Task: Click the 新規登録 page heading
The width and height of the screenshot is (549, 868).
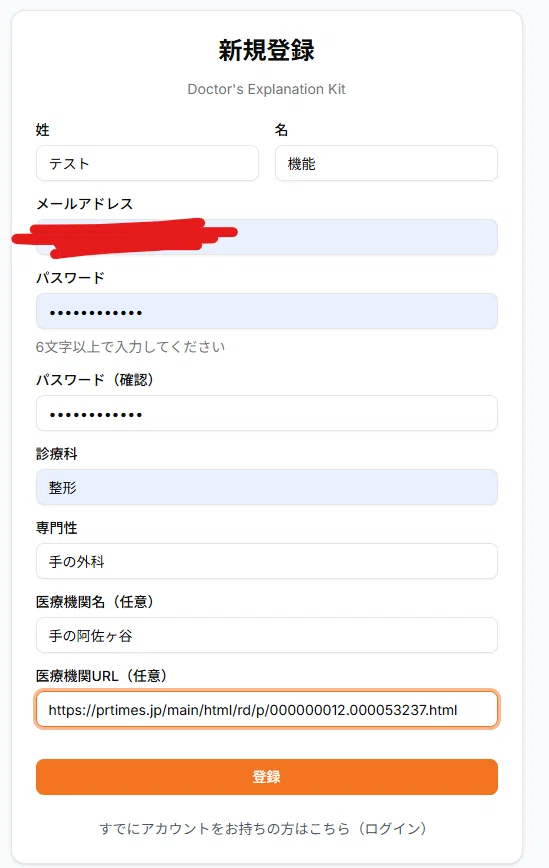Action: [266, 50]
